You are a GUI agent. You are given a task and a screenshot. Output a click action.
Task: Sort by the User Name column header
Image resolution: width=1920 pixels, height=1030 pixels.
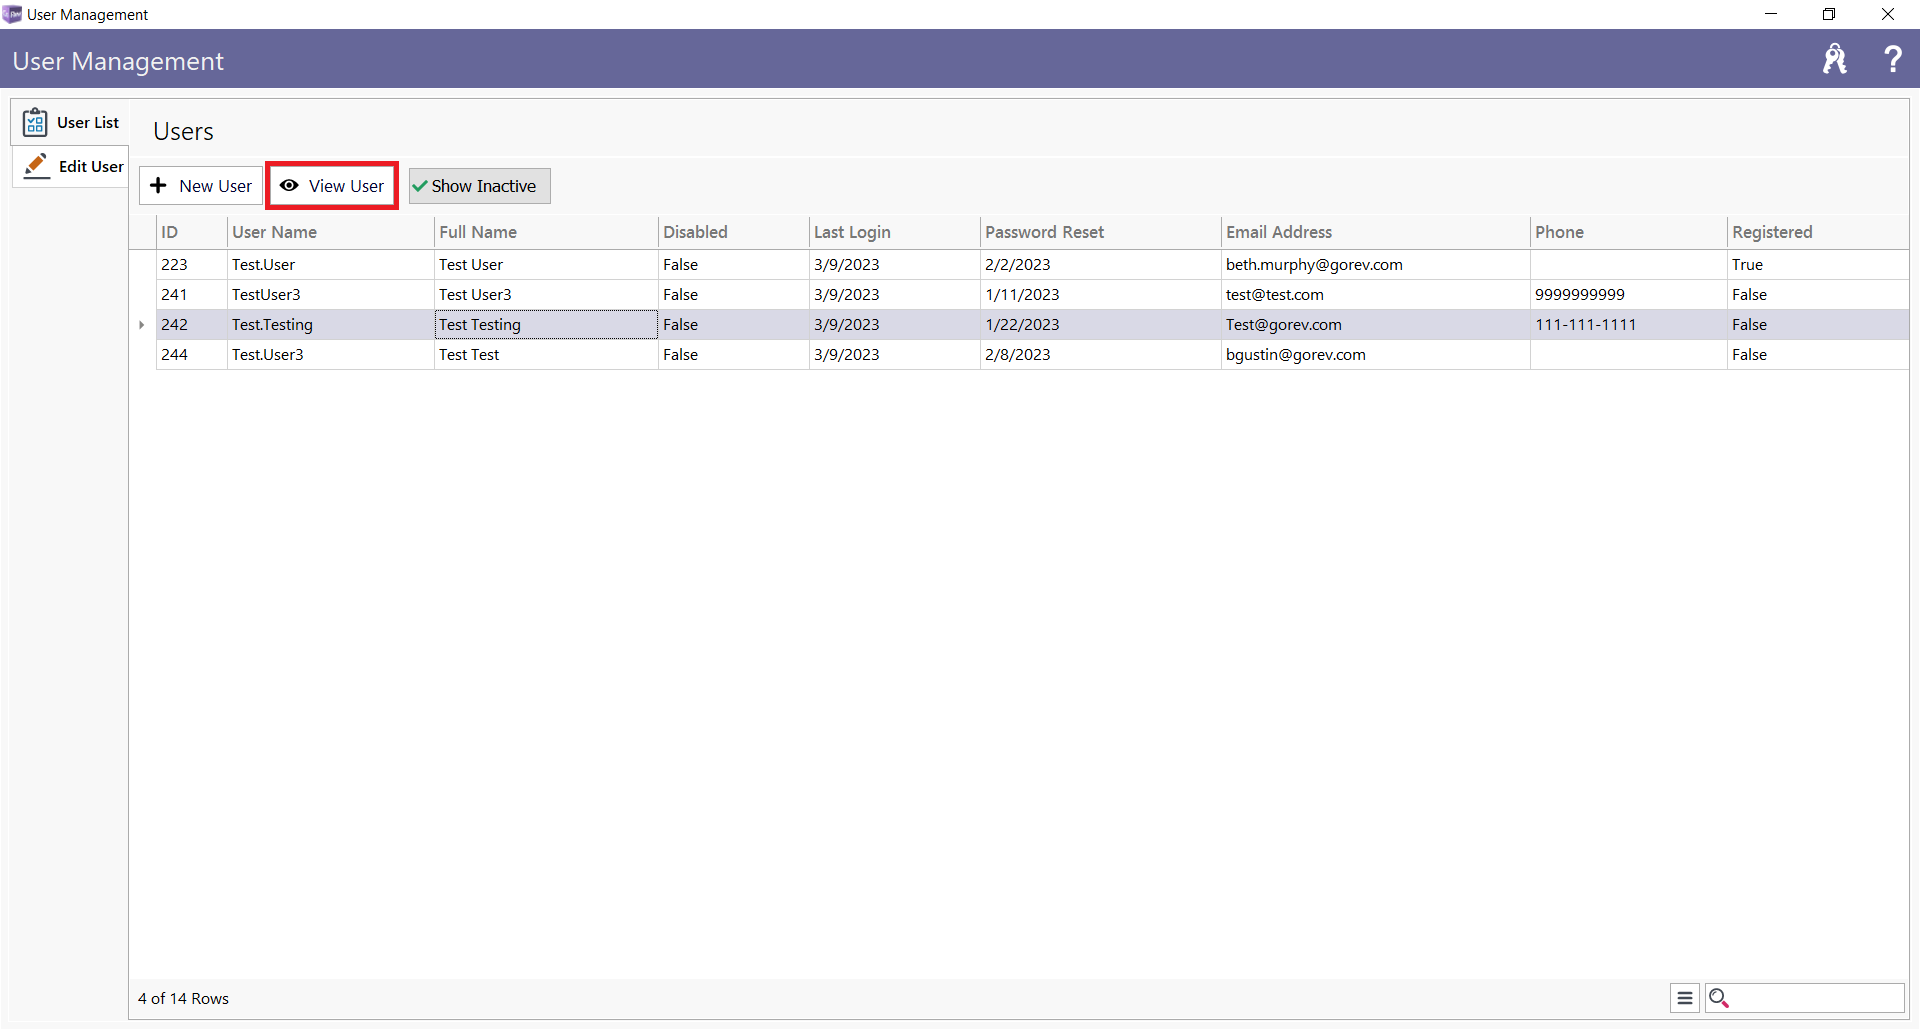click(331, 232)
